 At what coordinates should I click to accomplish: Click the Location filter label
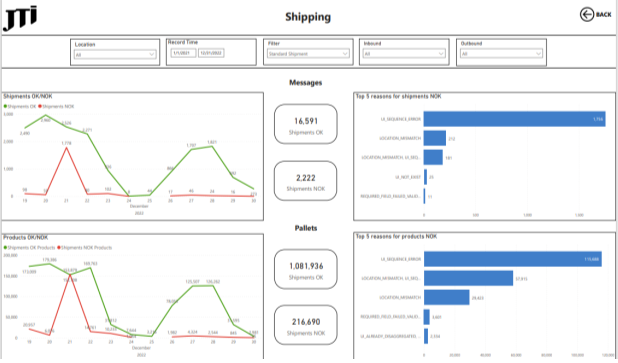pyautogui.click(x=85, y=45)
